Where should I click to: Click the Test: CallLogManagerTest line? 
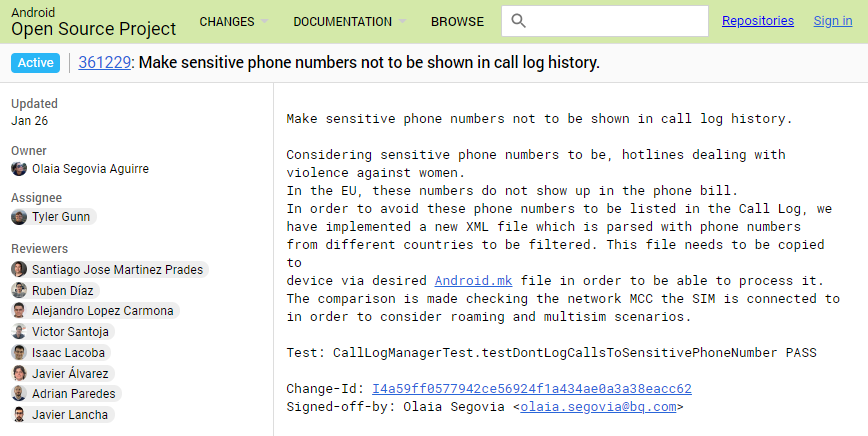[x=551, y=352]
